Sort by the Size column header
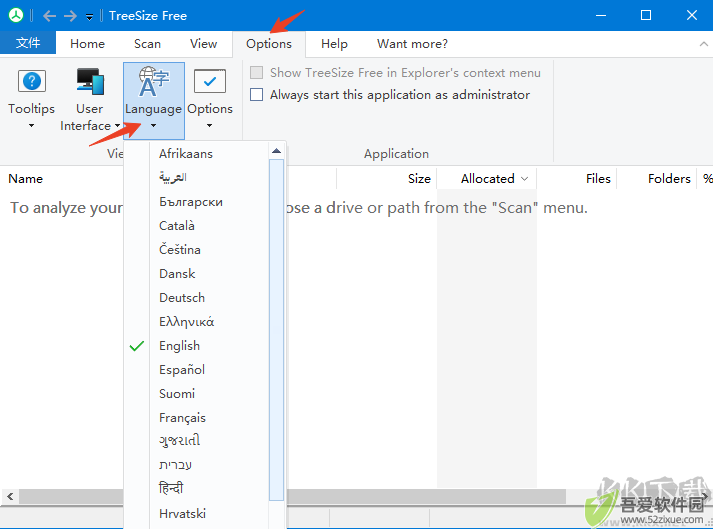 (419, 179)
